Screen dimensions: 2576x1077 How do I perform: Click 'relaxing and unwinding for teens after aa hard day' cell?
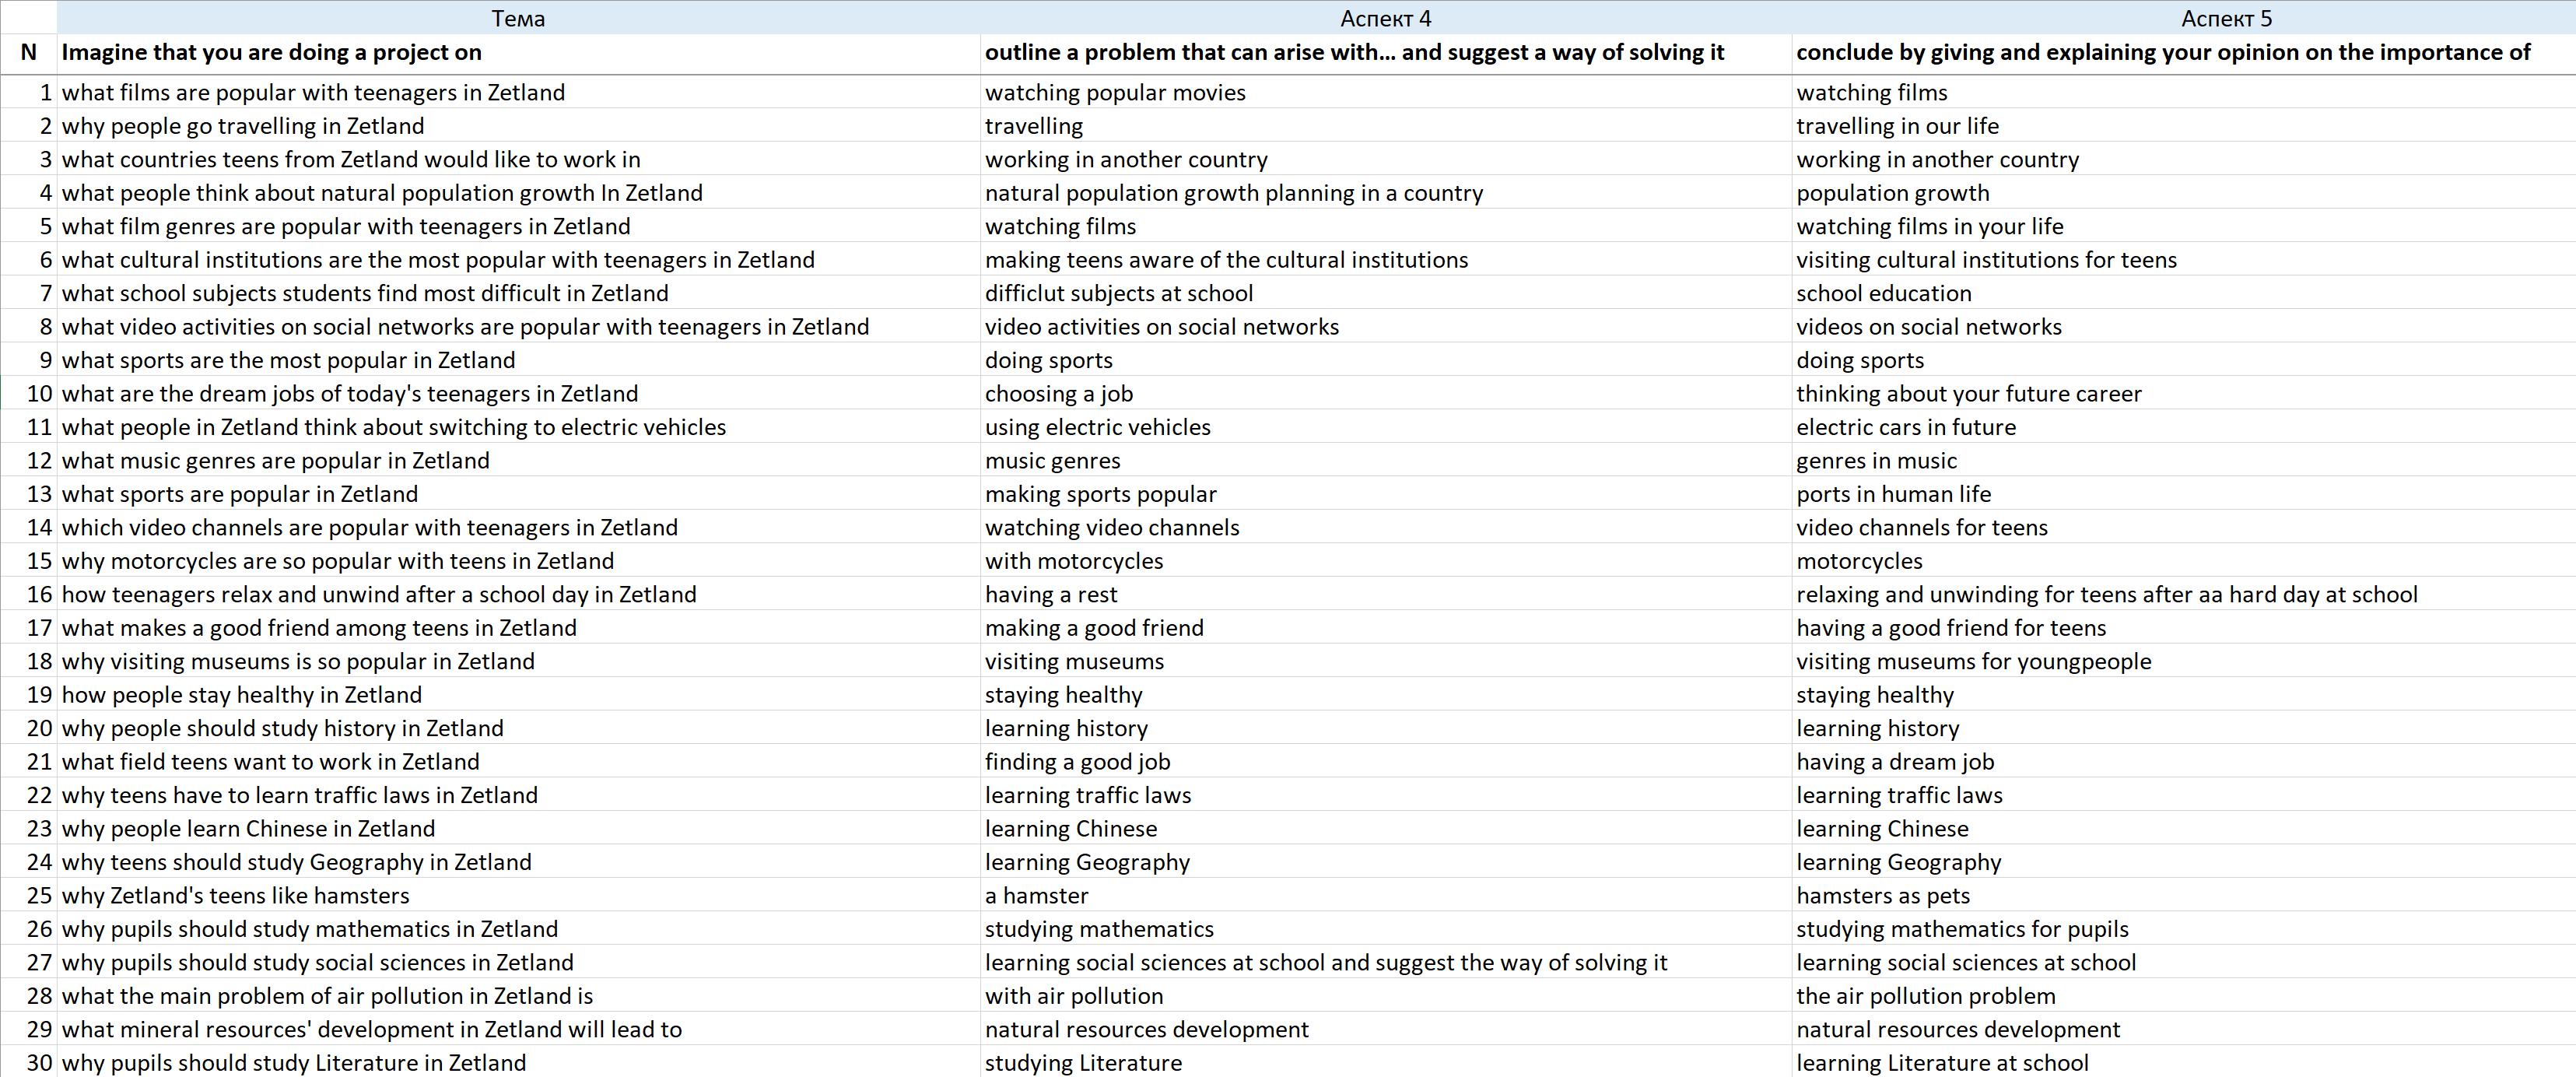pos(2183,595)
